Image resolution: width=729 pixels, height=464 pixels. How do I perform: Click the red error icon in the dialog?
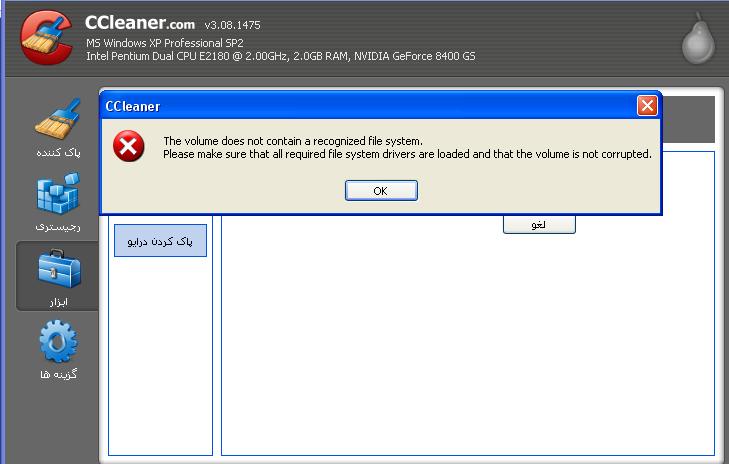pyautogui.click(x=128, y=146)
